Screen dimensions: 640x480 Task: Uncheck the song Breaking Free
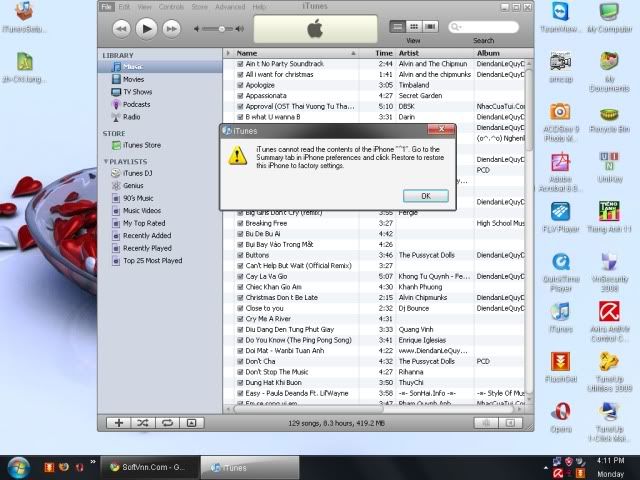click(x=240, y=223)
